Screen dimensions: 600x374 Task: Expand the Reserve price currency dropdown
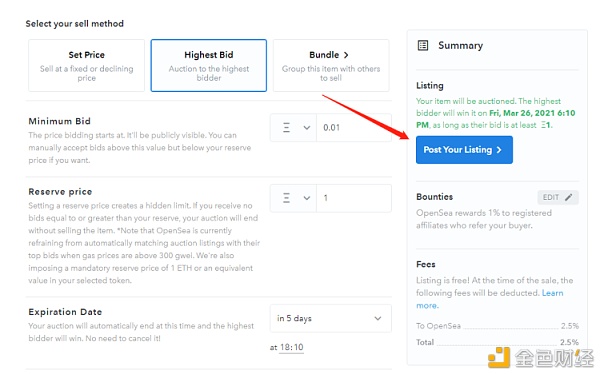(x=293, y=198)
